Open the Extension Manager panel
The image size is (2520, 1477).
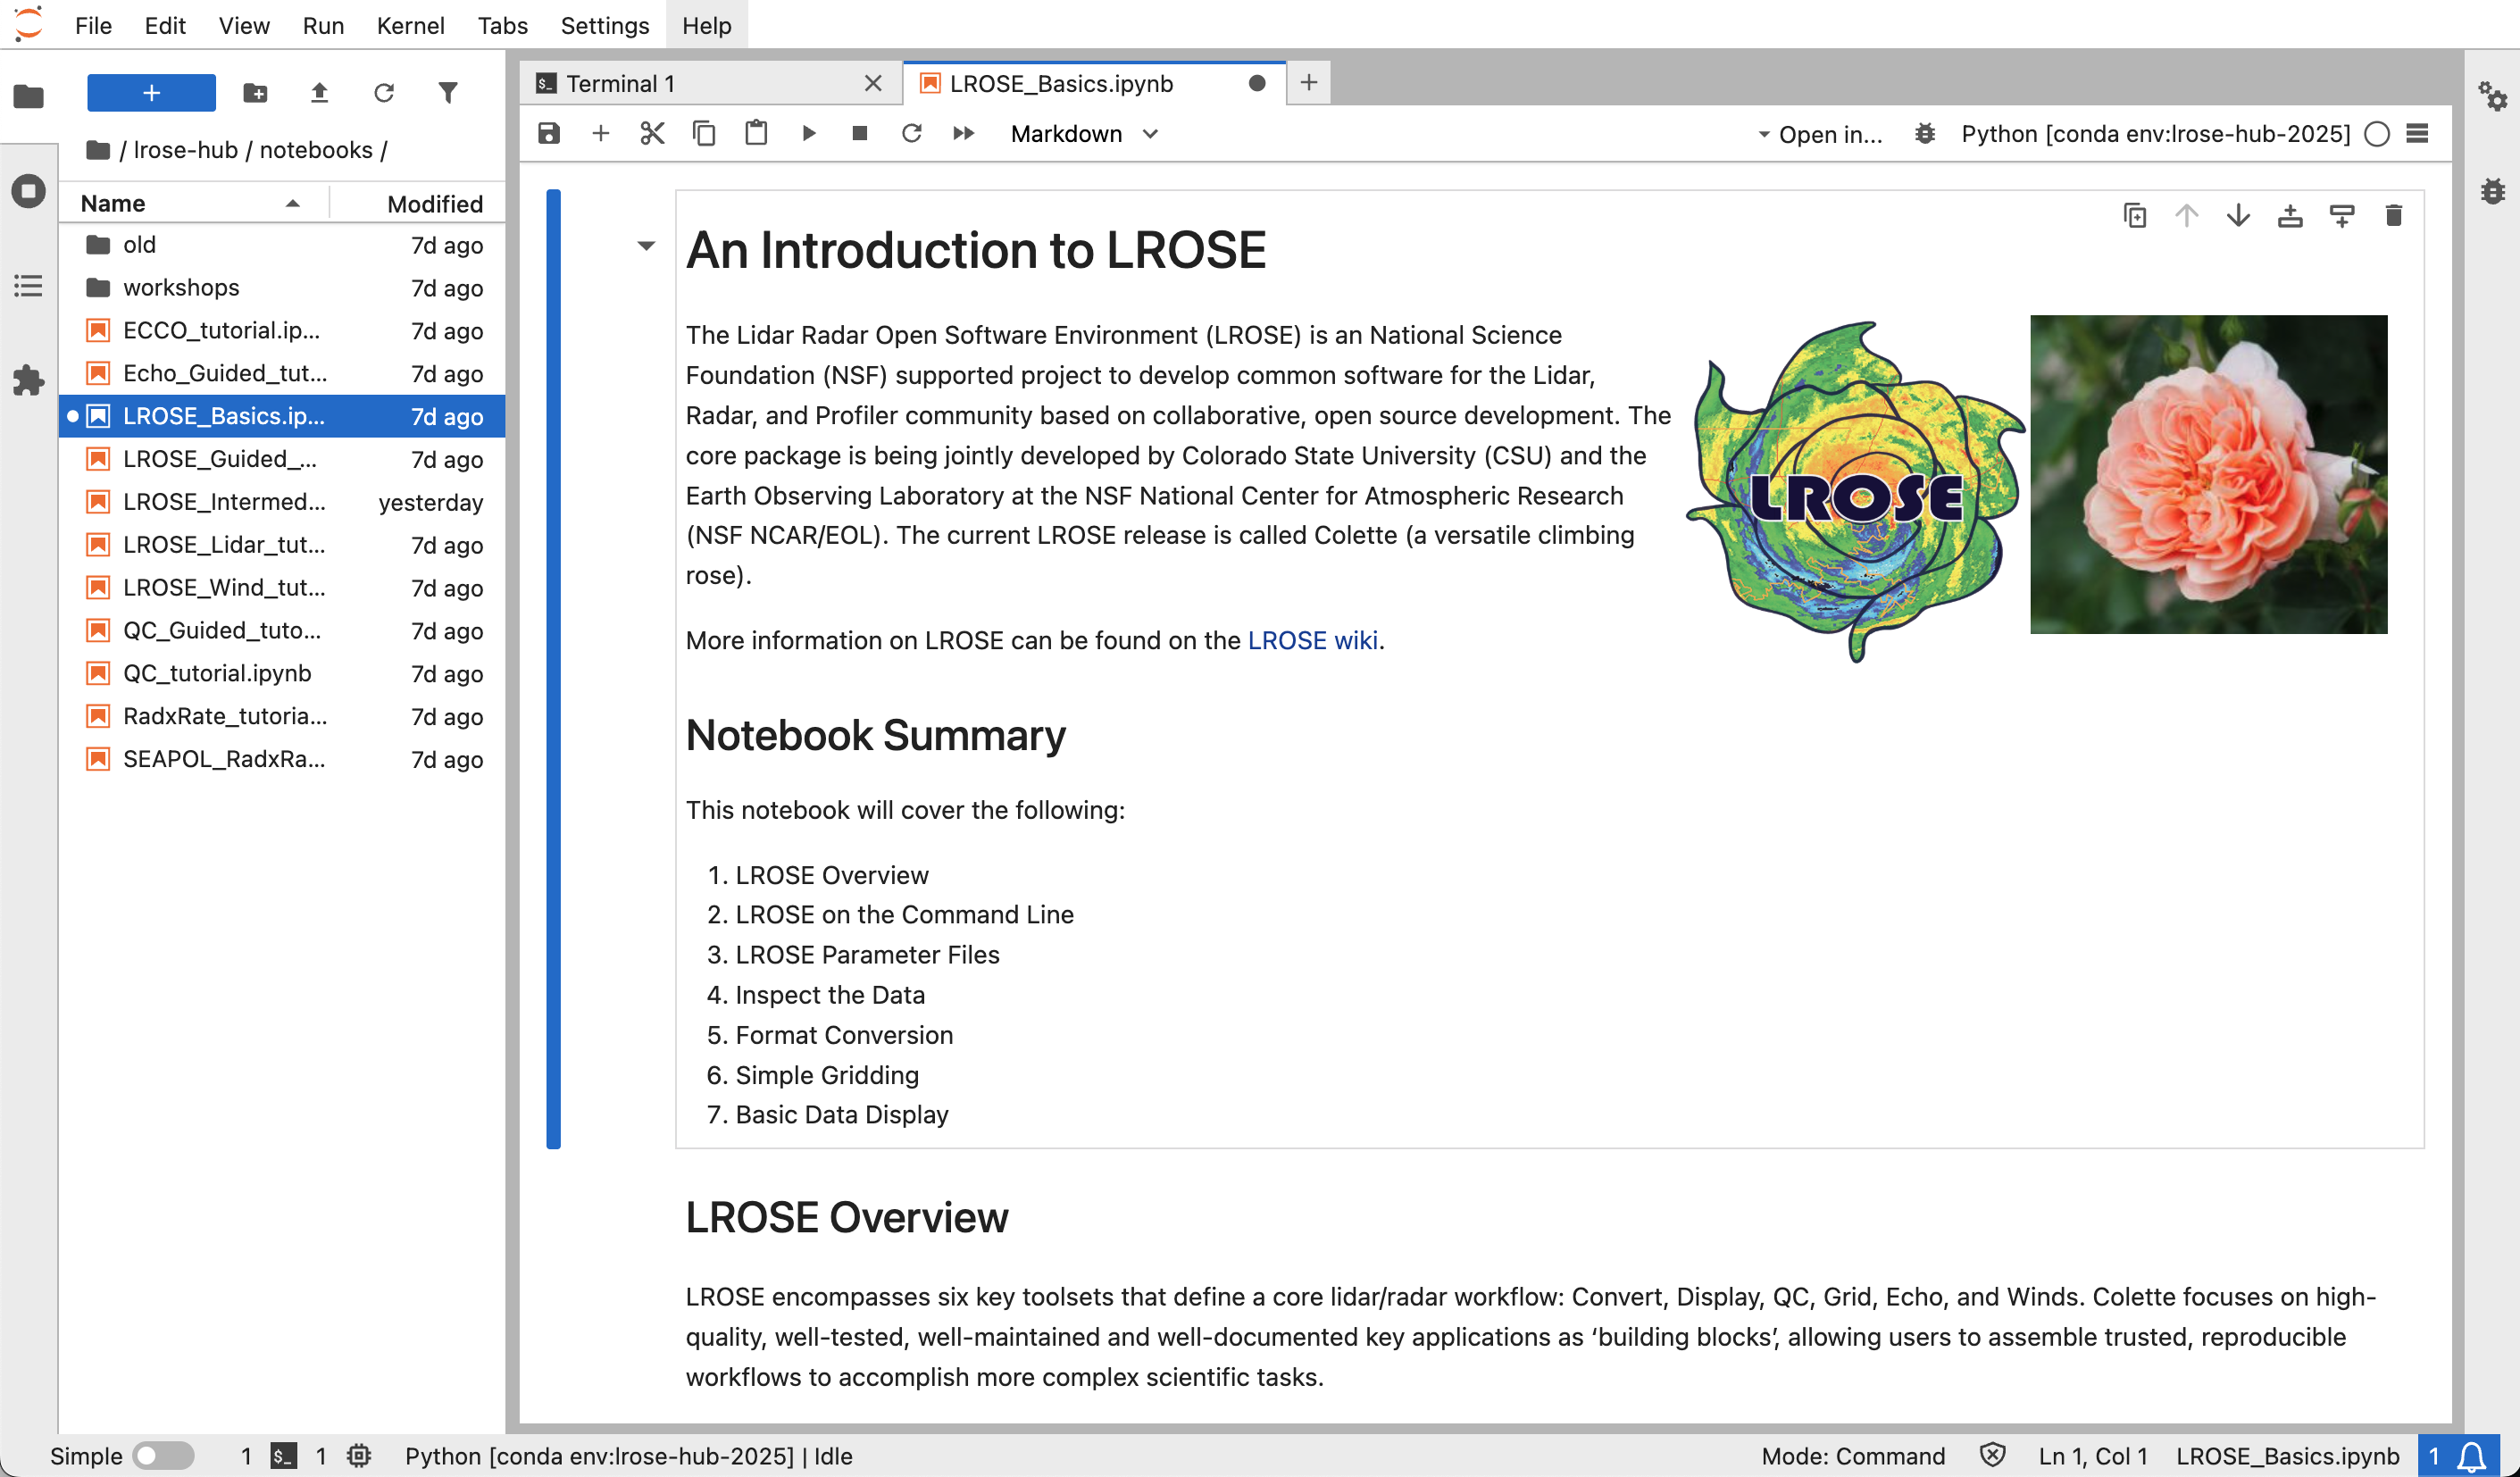point(28,380)
